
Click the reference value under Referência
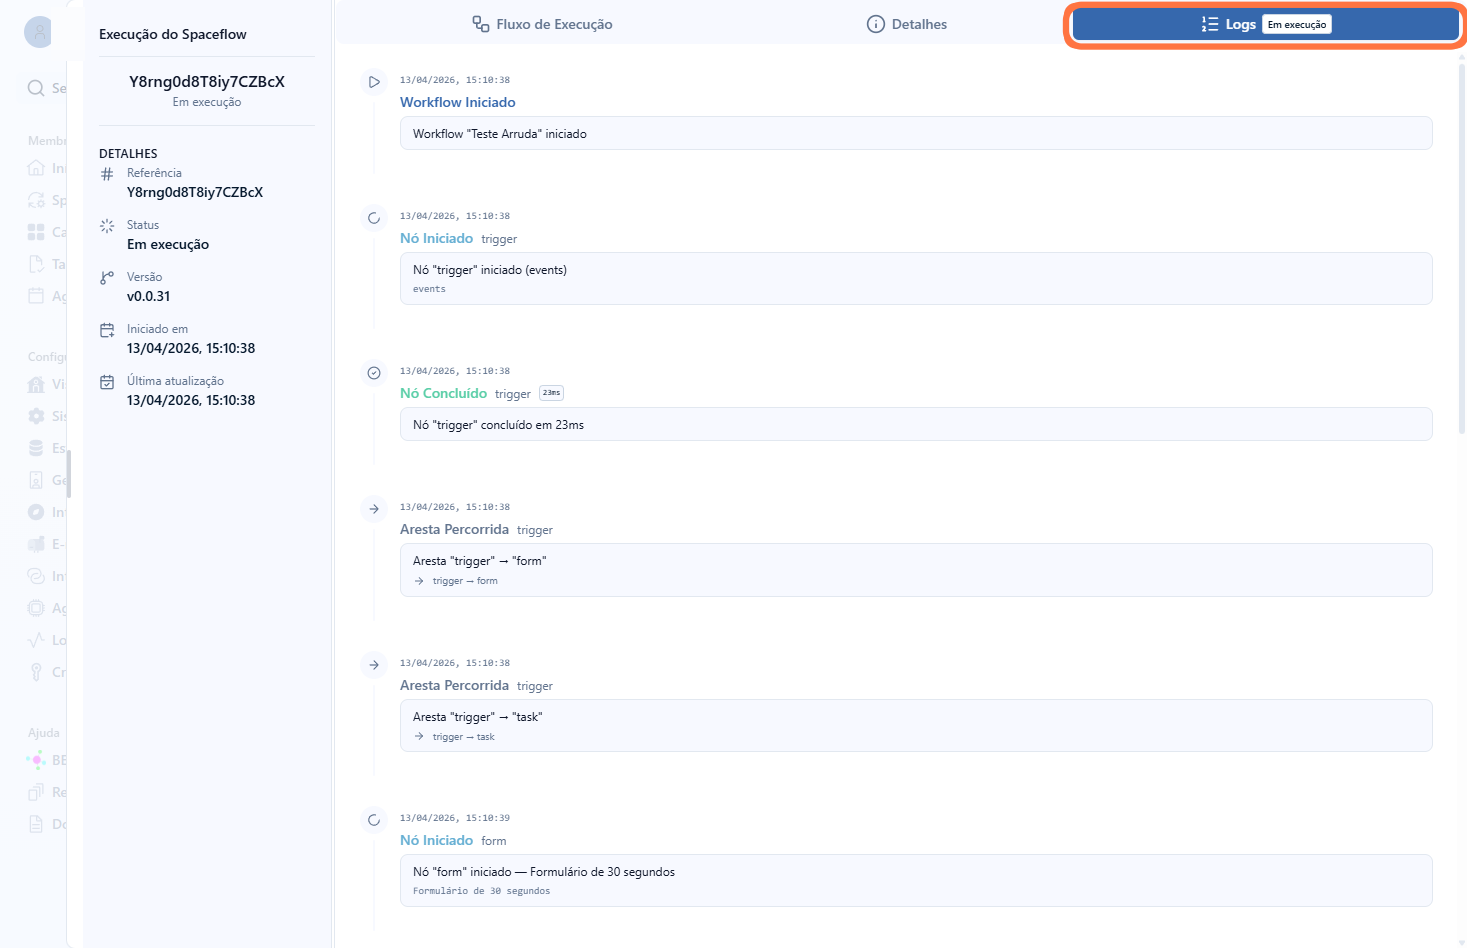195,192
